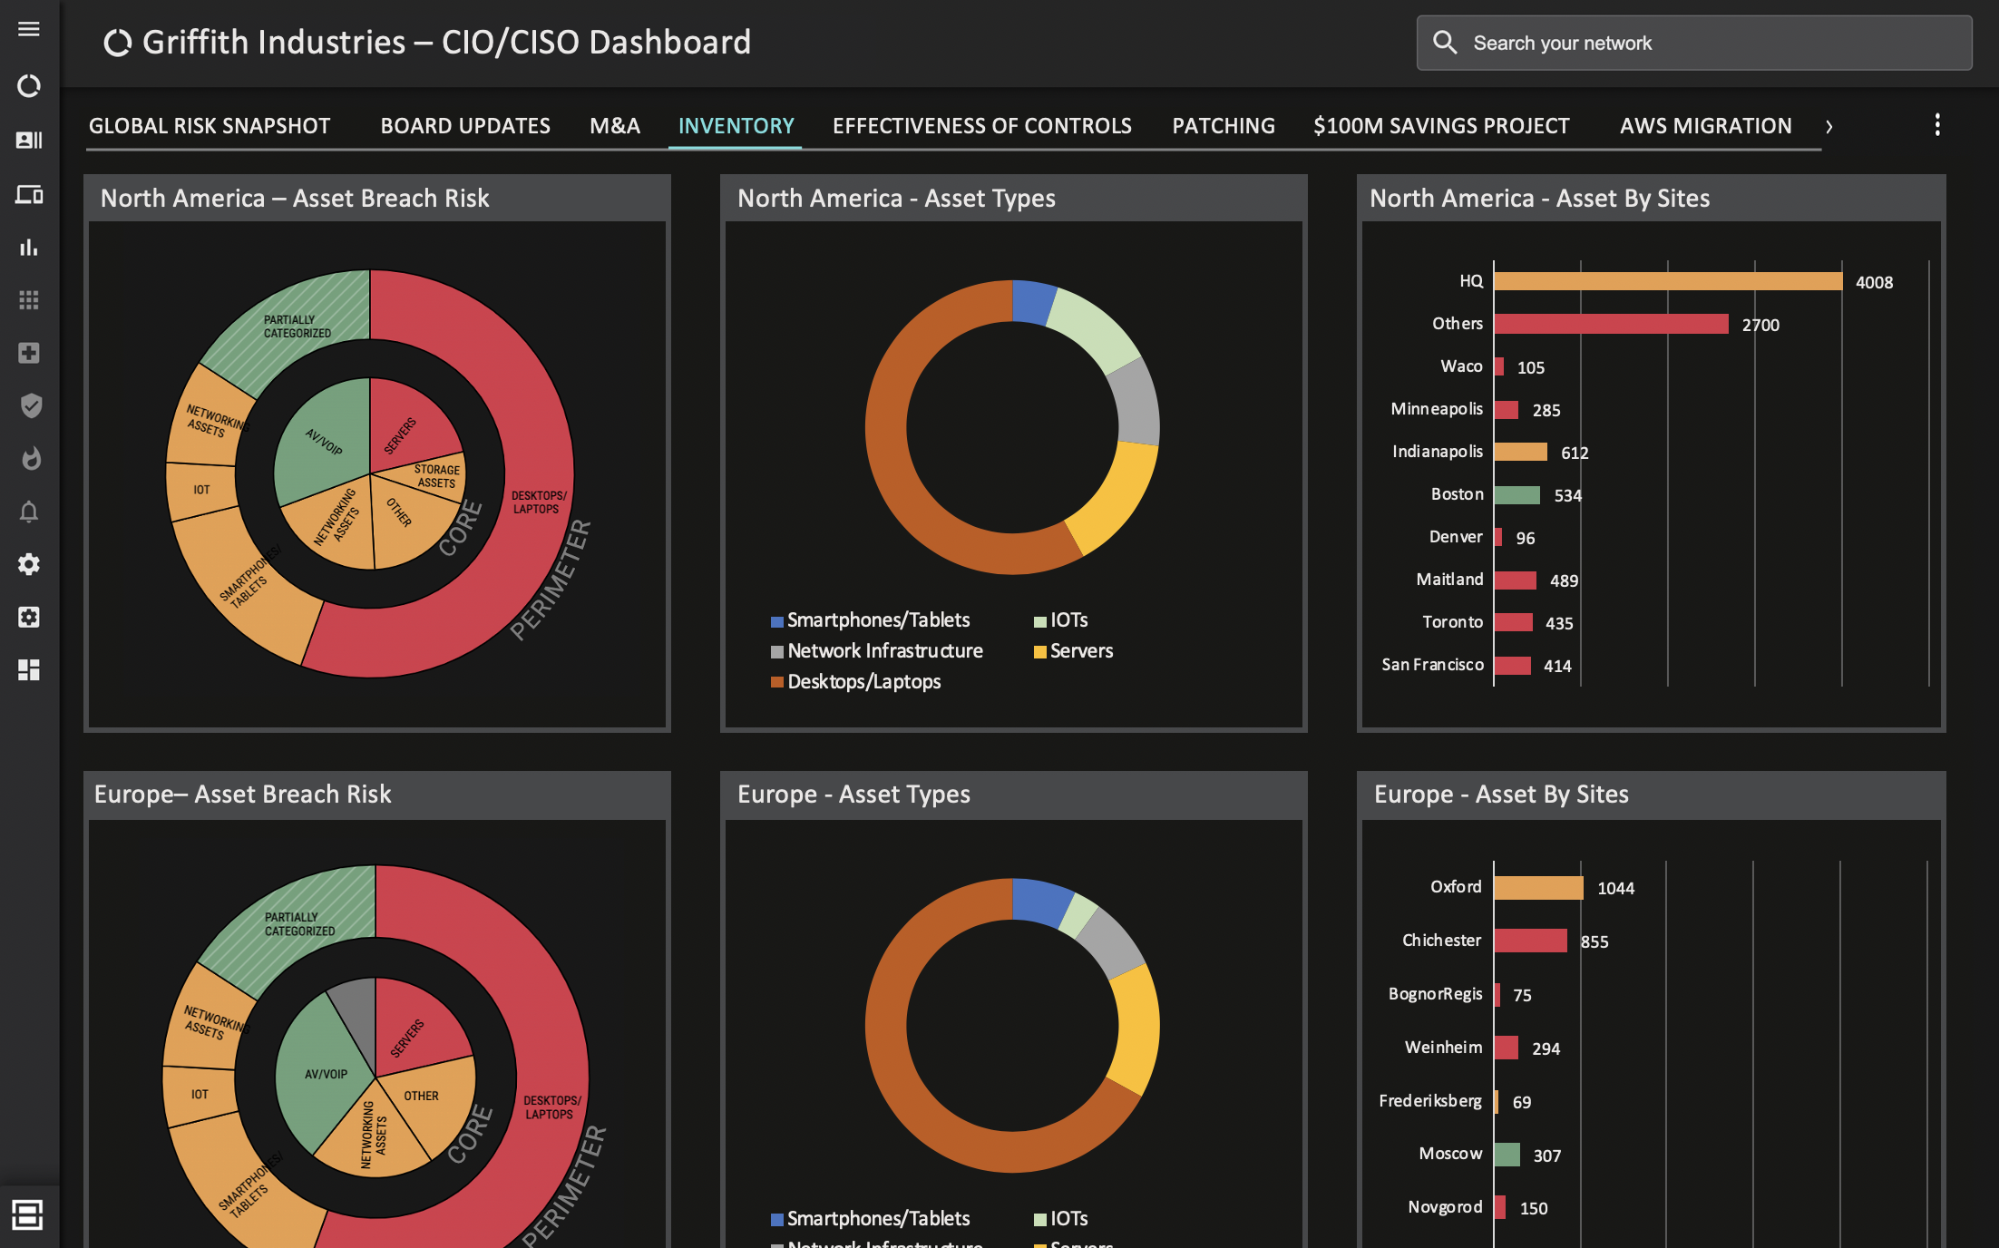Image resolution: width=1999 pixels, height=1249 pixels.
Task: Click the Novgorod site label
Action: tap(1445, 1207)
